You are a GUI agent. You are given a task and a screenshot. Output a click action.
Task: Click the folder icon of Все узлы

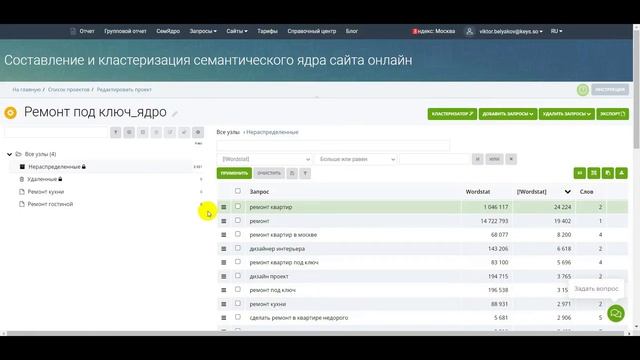(x=18, y=154)
